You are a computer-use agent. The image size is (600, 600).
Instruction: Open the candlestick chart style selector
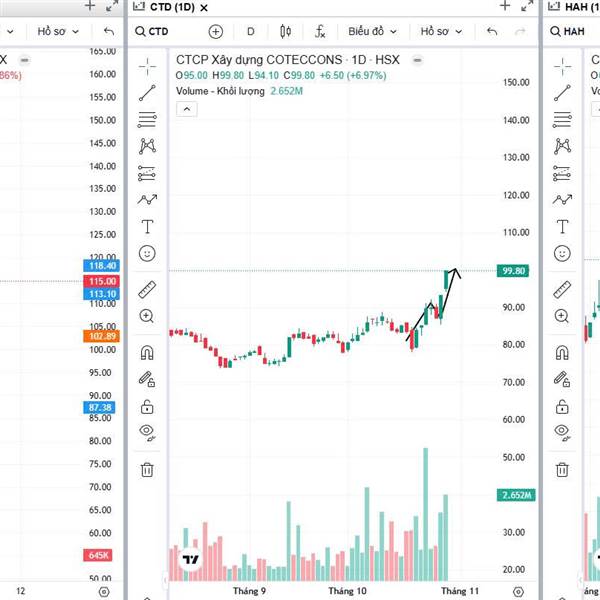(285, 31)
